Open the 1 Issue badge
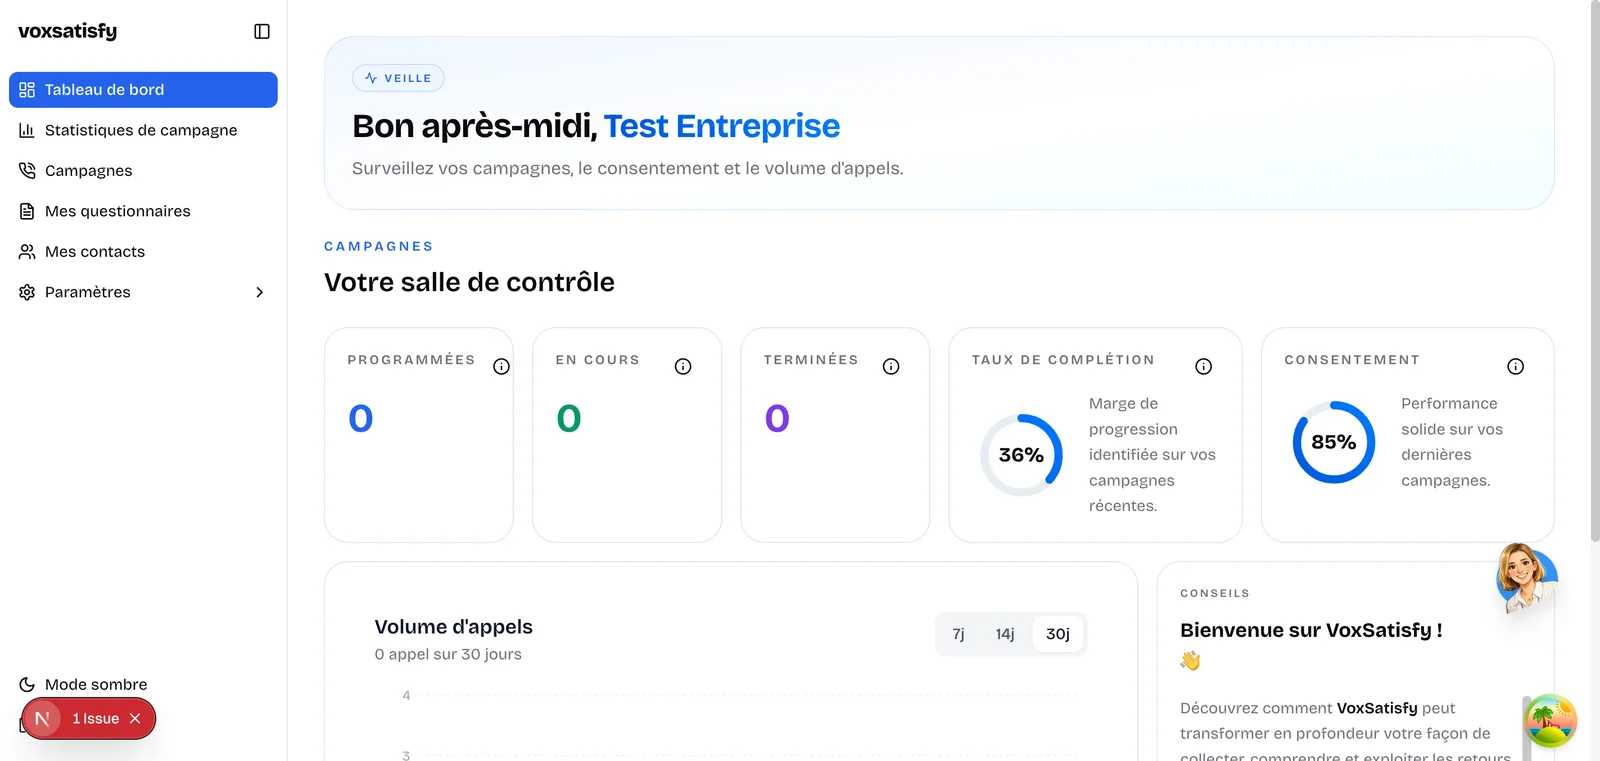This screenshot has height=761, width=1600. tap(95, 719)
